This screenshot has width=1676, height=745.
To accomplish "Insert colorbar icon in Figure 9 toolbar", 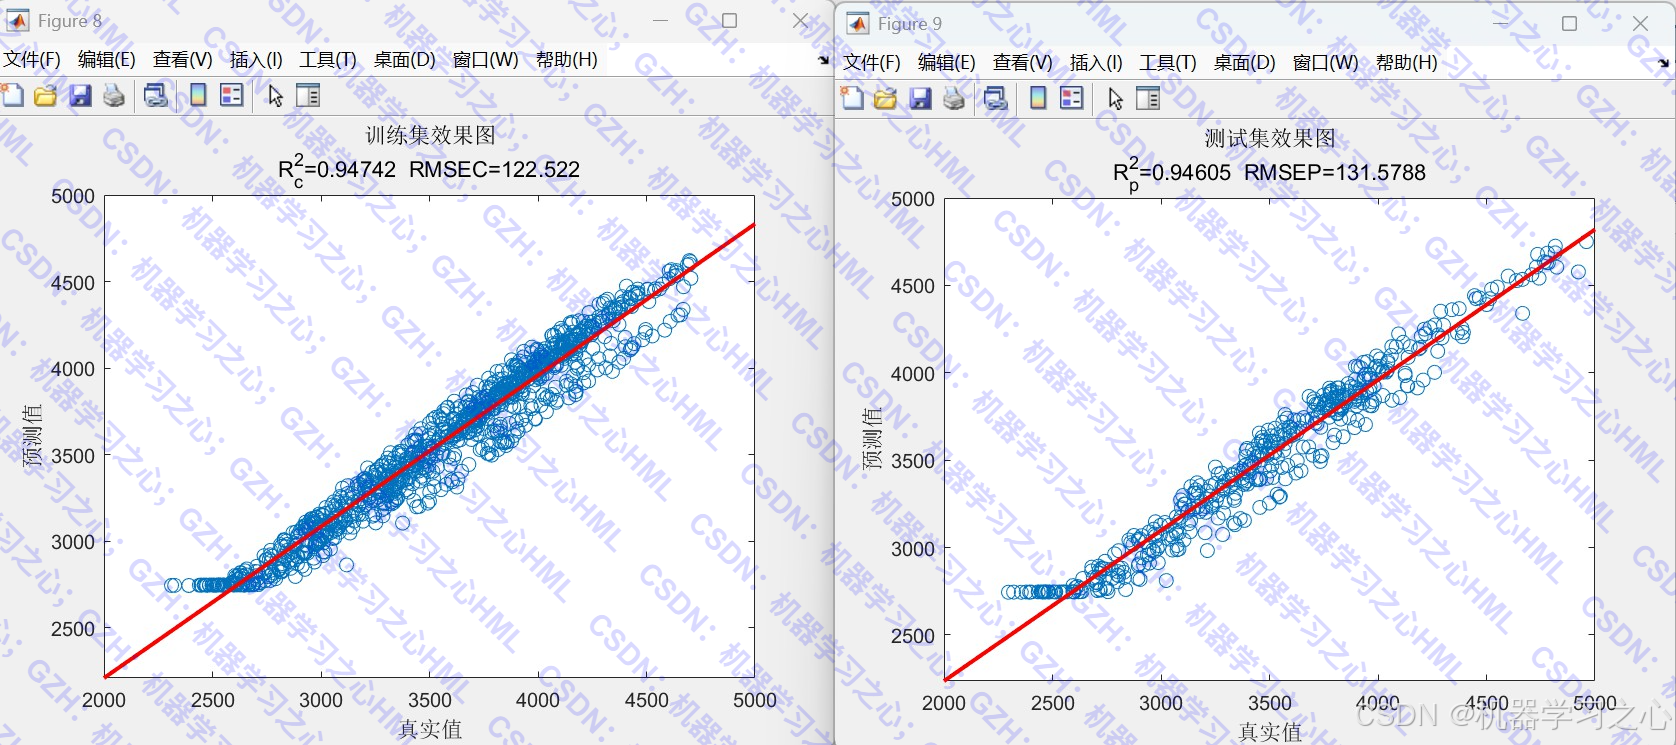I will [x=1038, y=98].
